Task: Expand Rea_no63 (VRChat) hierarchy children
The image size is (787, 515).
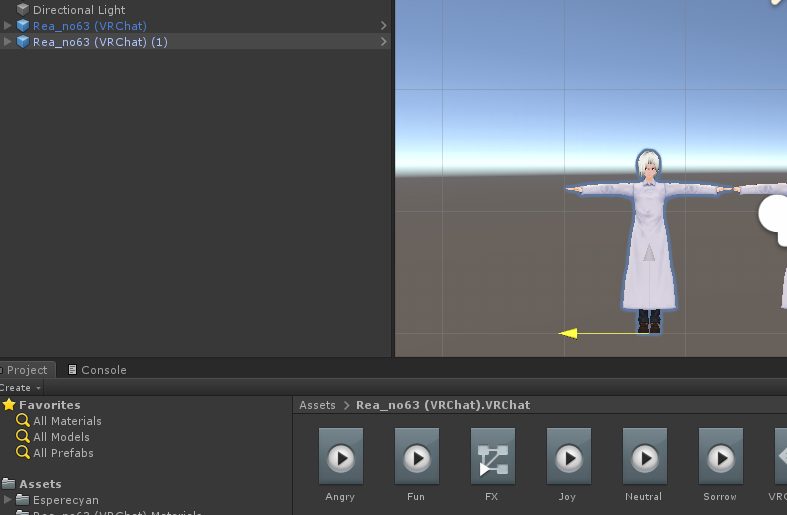Action: (x=8, y=26)
